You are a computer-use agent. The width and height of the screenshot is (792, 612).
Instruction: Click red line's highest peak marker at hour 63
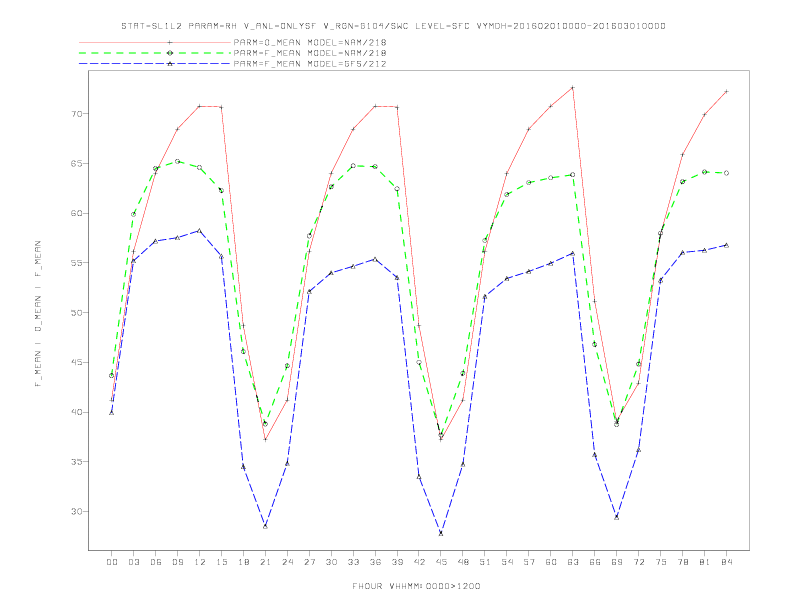click(x=573, y=88)
